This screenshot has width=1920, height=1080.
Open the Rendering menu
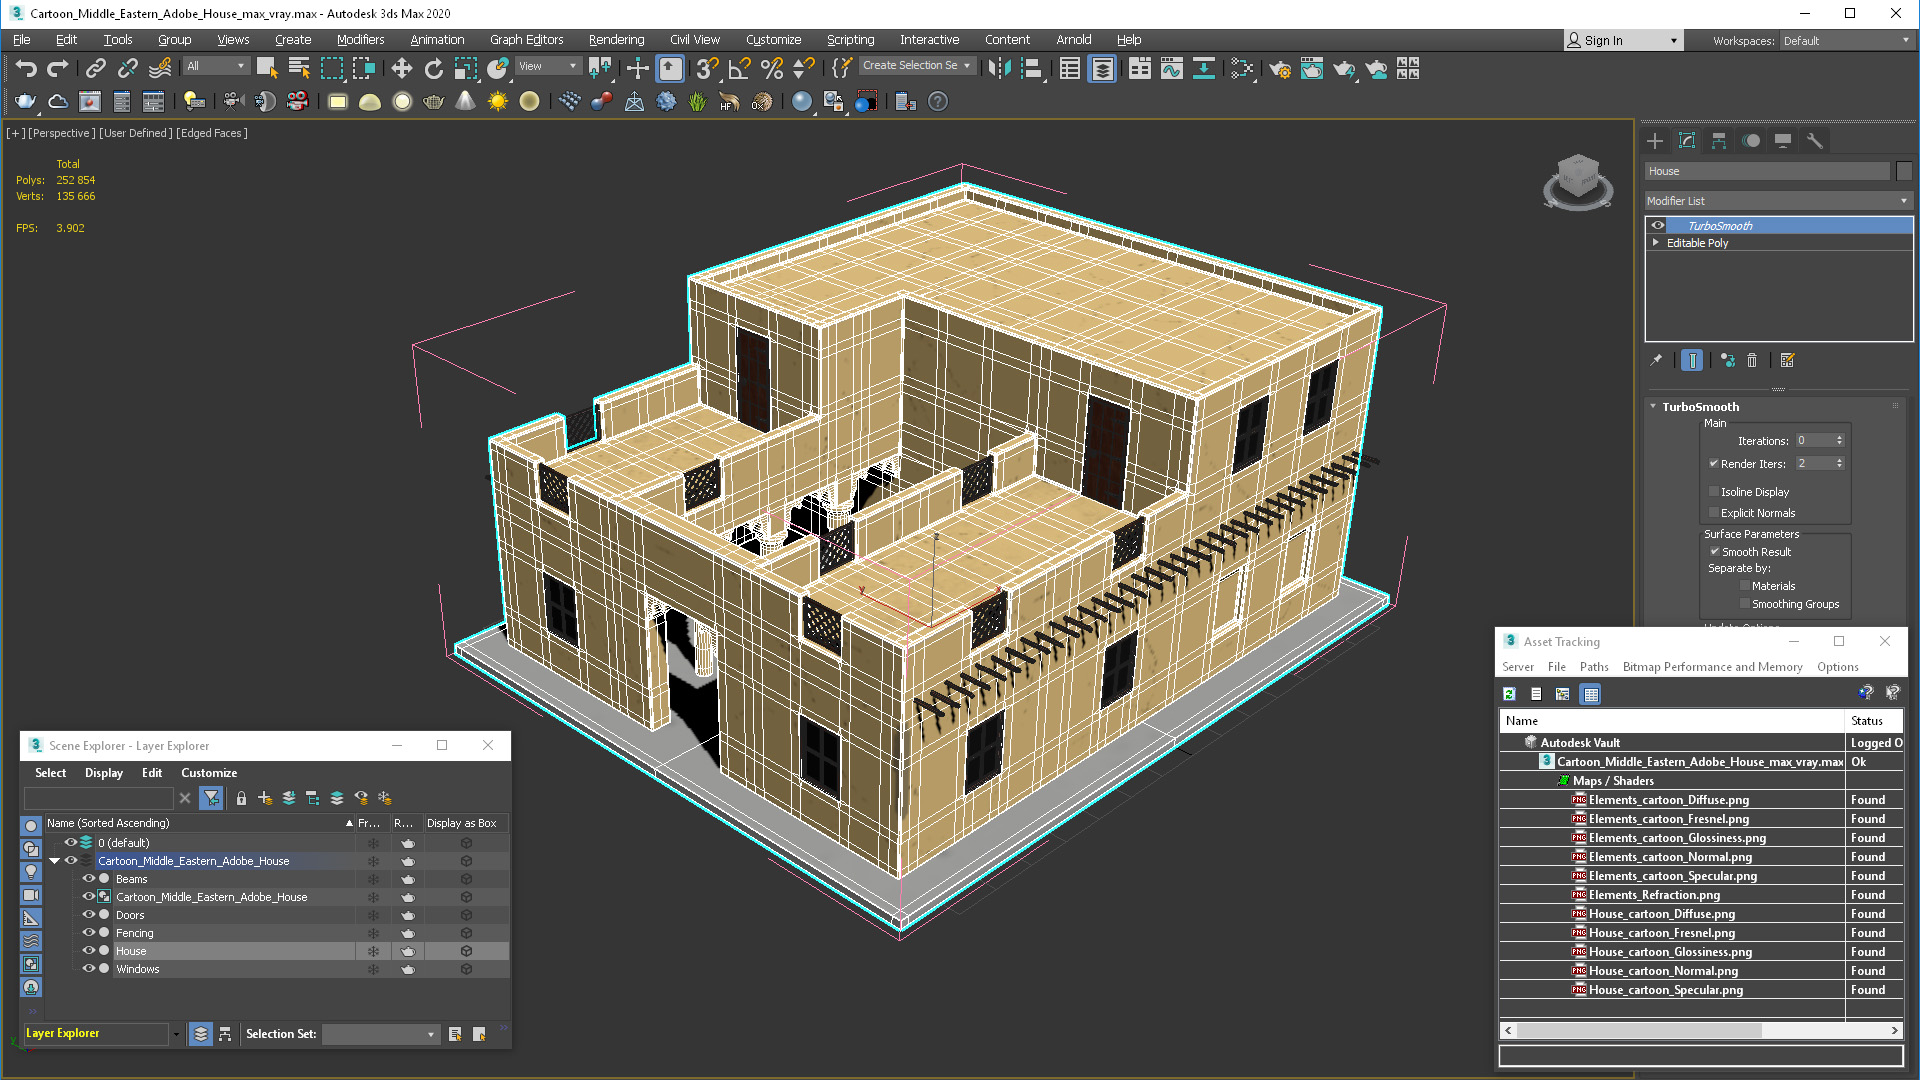616,40
